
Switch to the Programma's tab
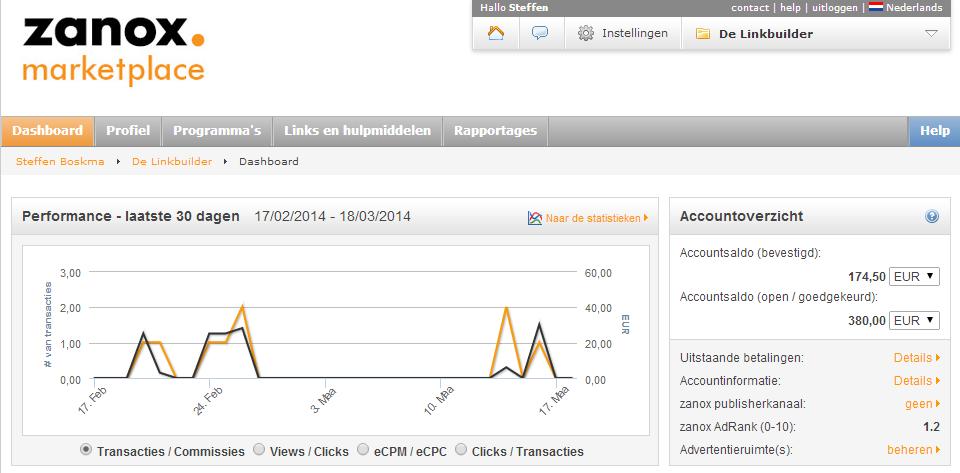tap(217, 131)
